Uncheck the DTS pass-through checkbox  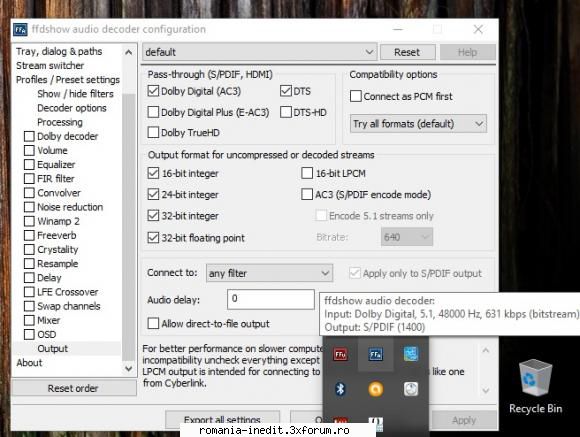[286, 91]
